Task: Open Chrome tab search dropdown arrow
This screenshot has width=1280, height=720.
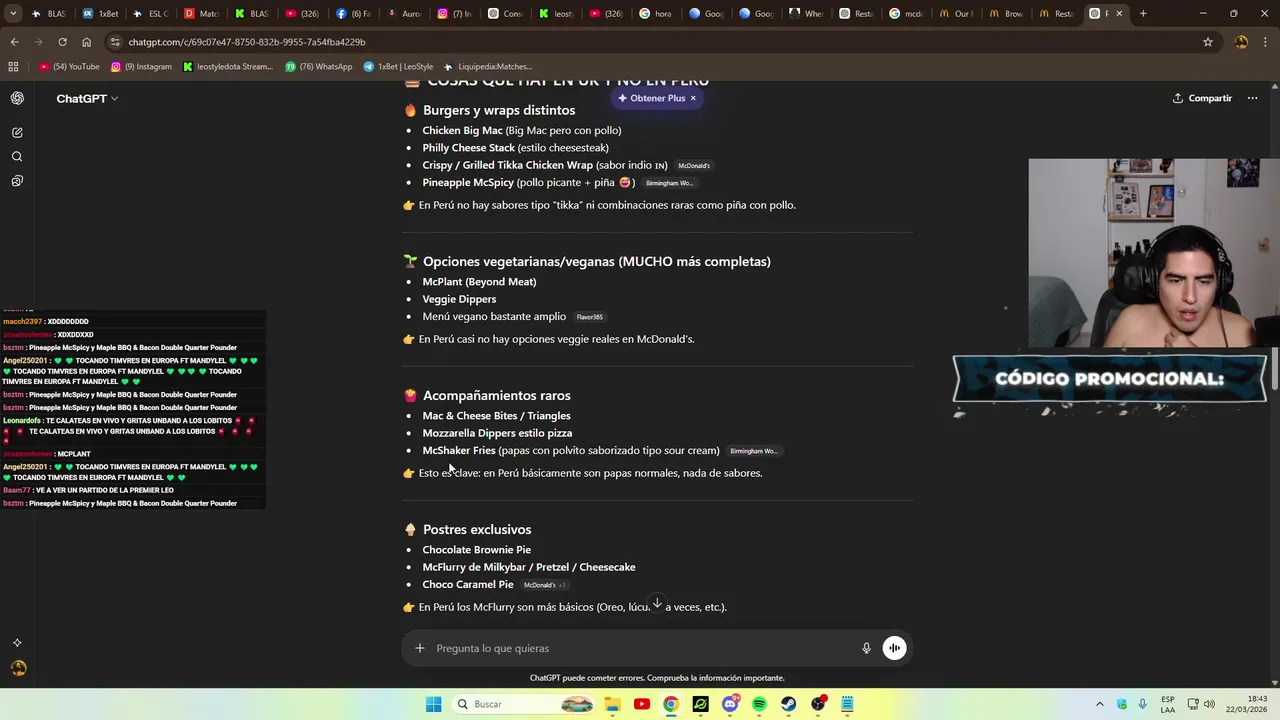Action: [x=11, y=14]
